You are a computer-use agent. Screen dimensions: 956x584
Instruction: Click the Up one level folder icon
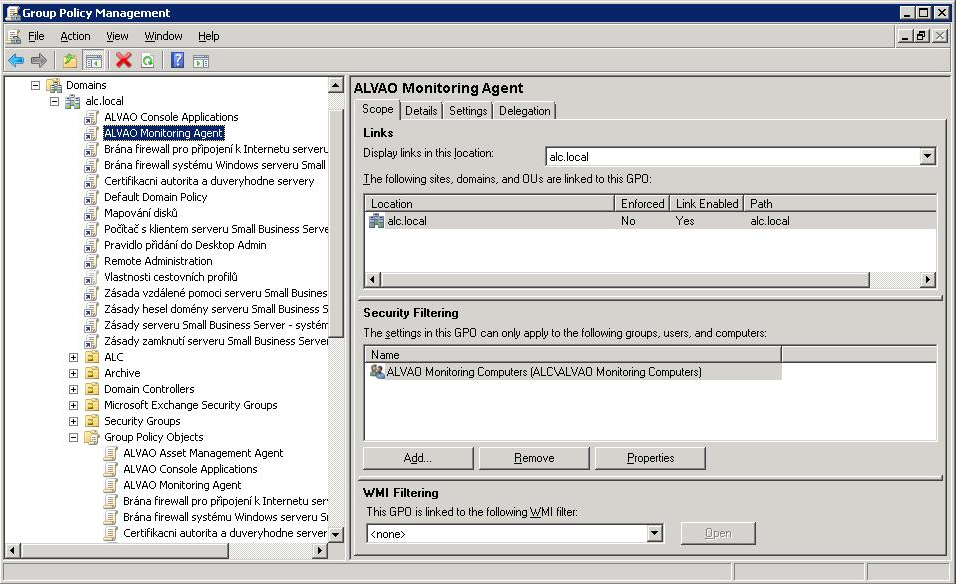pos(70,60)
